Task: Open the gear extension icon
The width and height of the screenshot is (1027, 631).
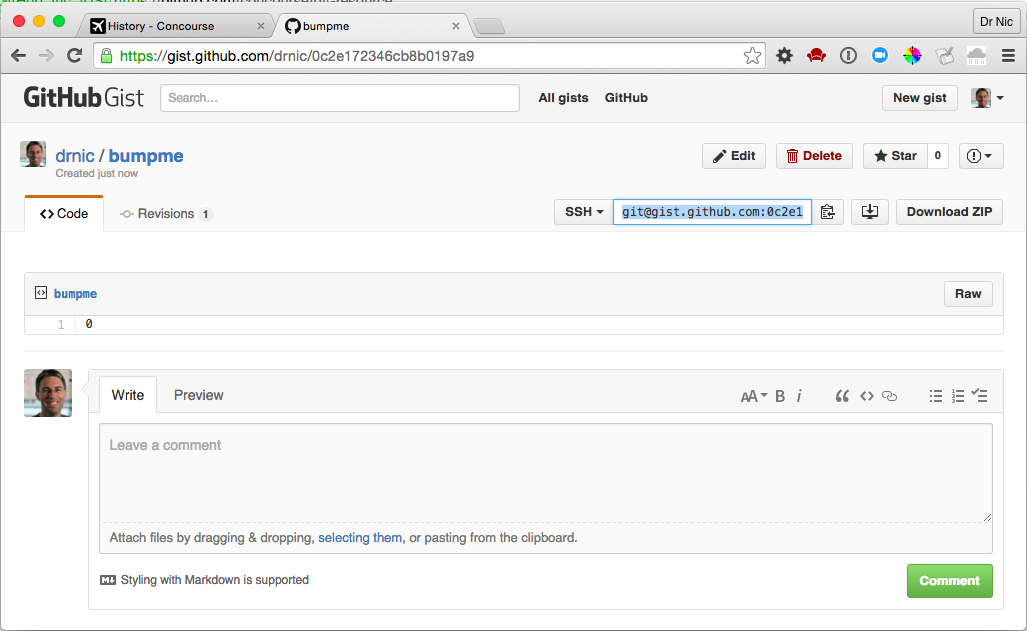Action: click(x=784, y=56)
